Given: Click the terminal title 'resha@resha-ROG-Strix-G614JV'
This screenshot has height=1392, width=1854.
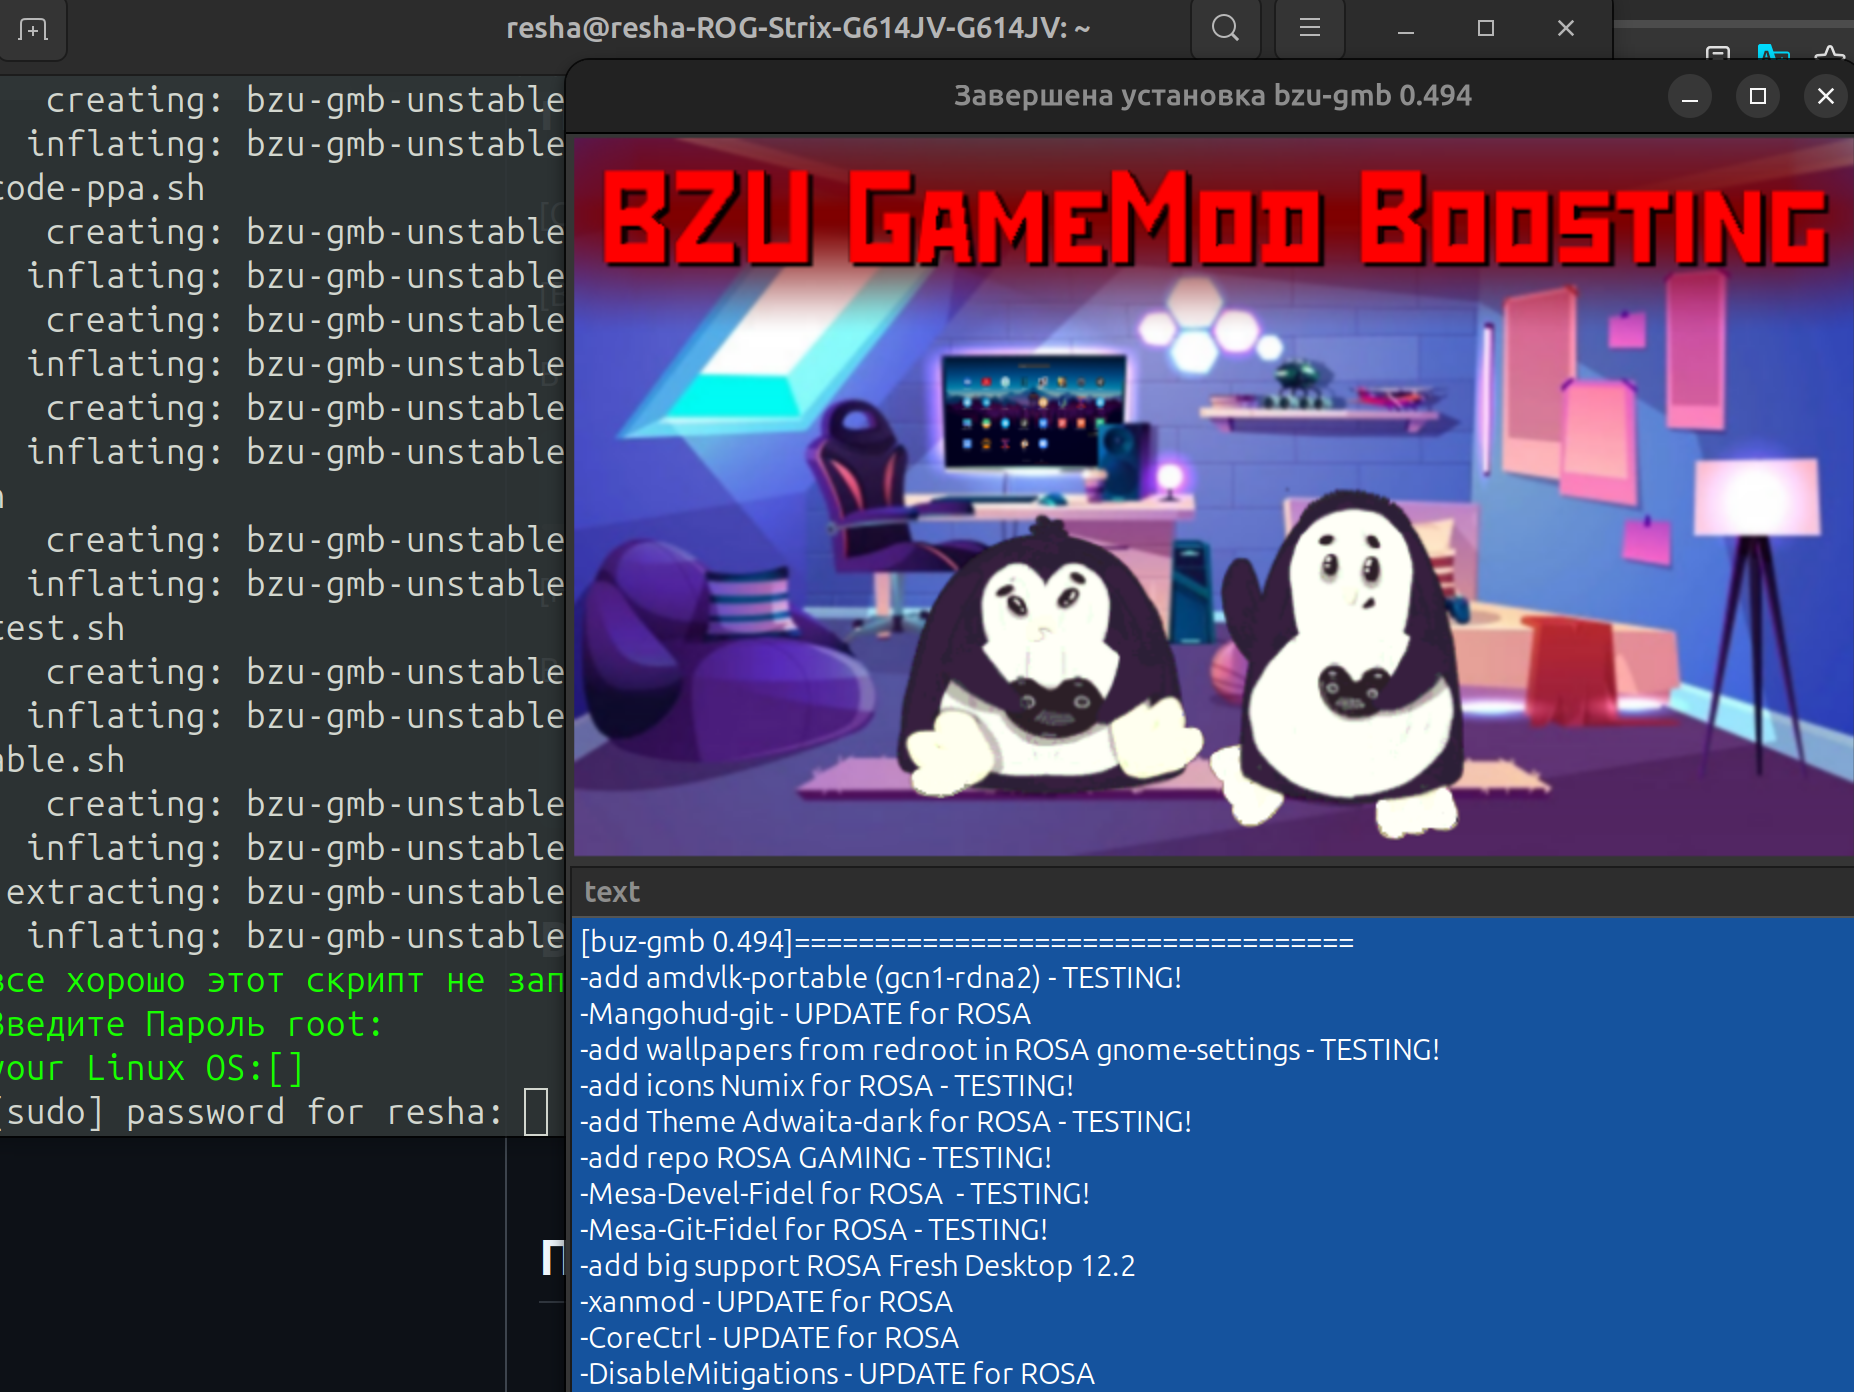Looking at the screenshot, I should click(x=798, y=28).
